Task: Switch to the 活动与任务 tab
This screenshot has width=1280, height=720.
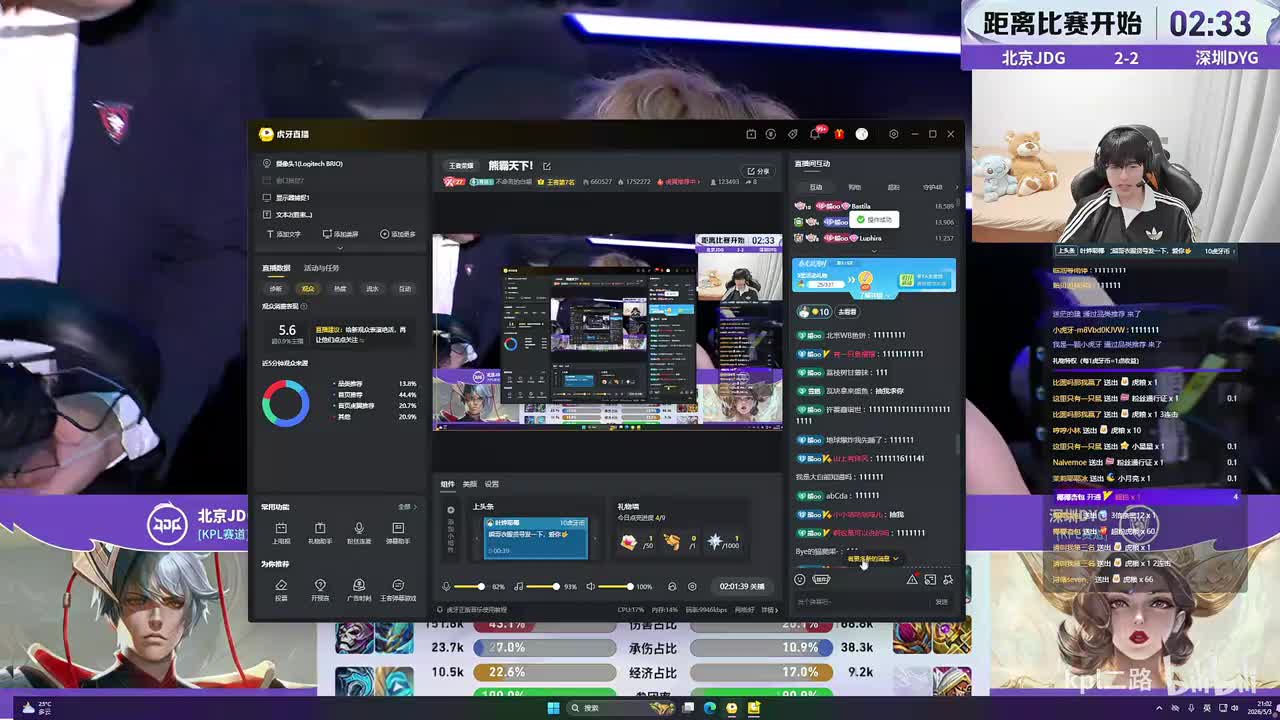Action: [321, 268]
